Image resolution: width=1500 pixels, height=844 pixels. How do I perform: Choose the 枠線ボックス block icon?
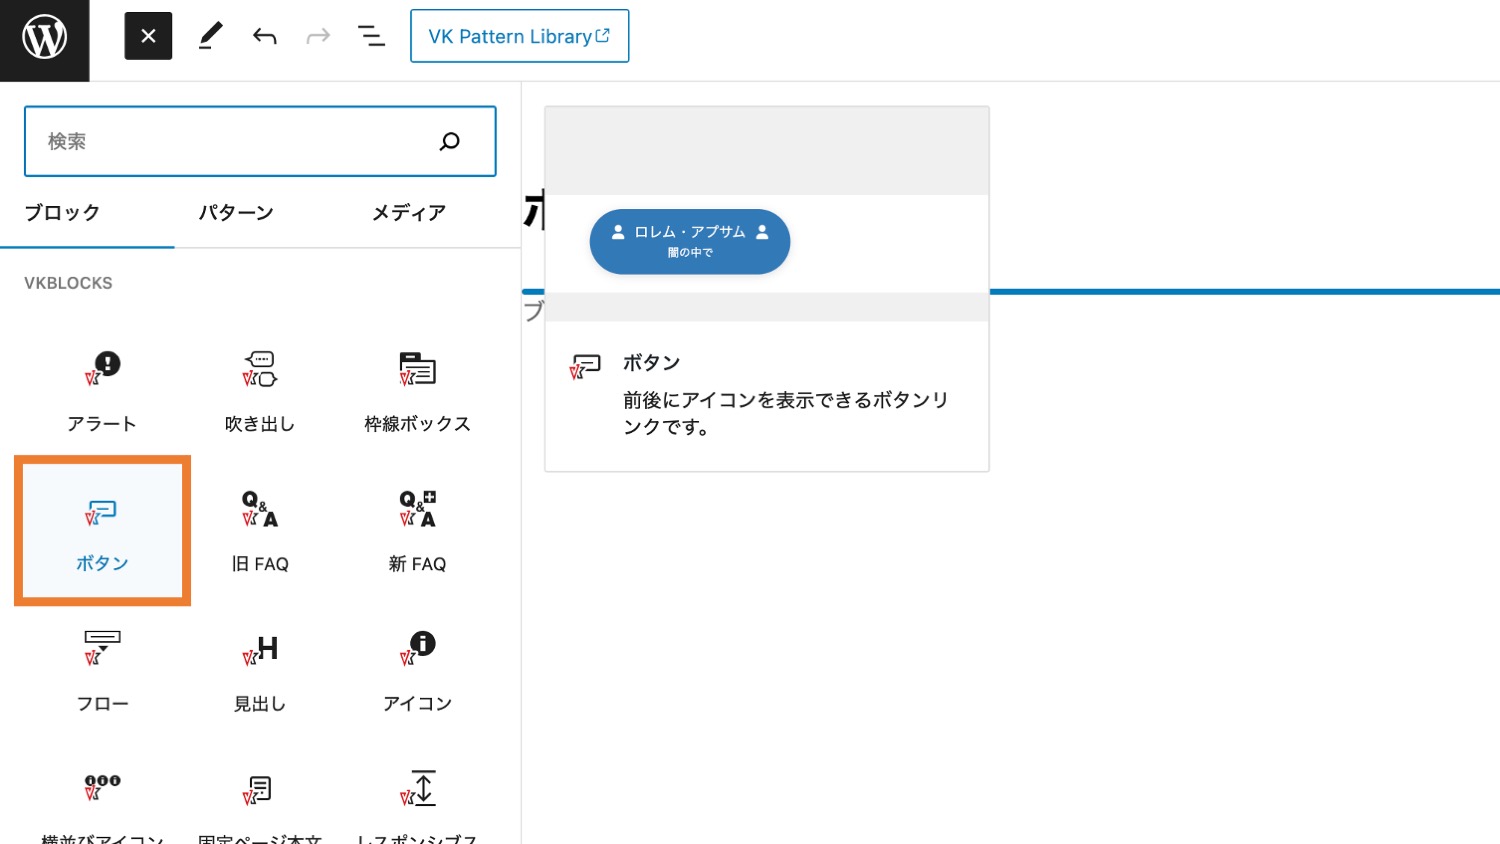[417, 390]
